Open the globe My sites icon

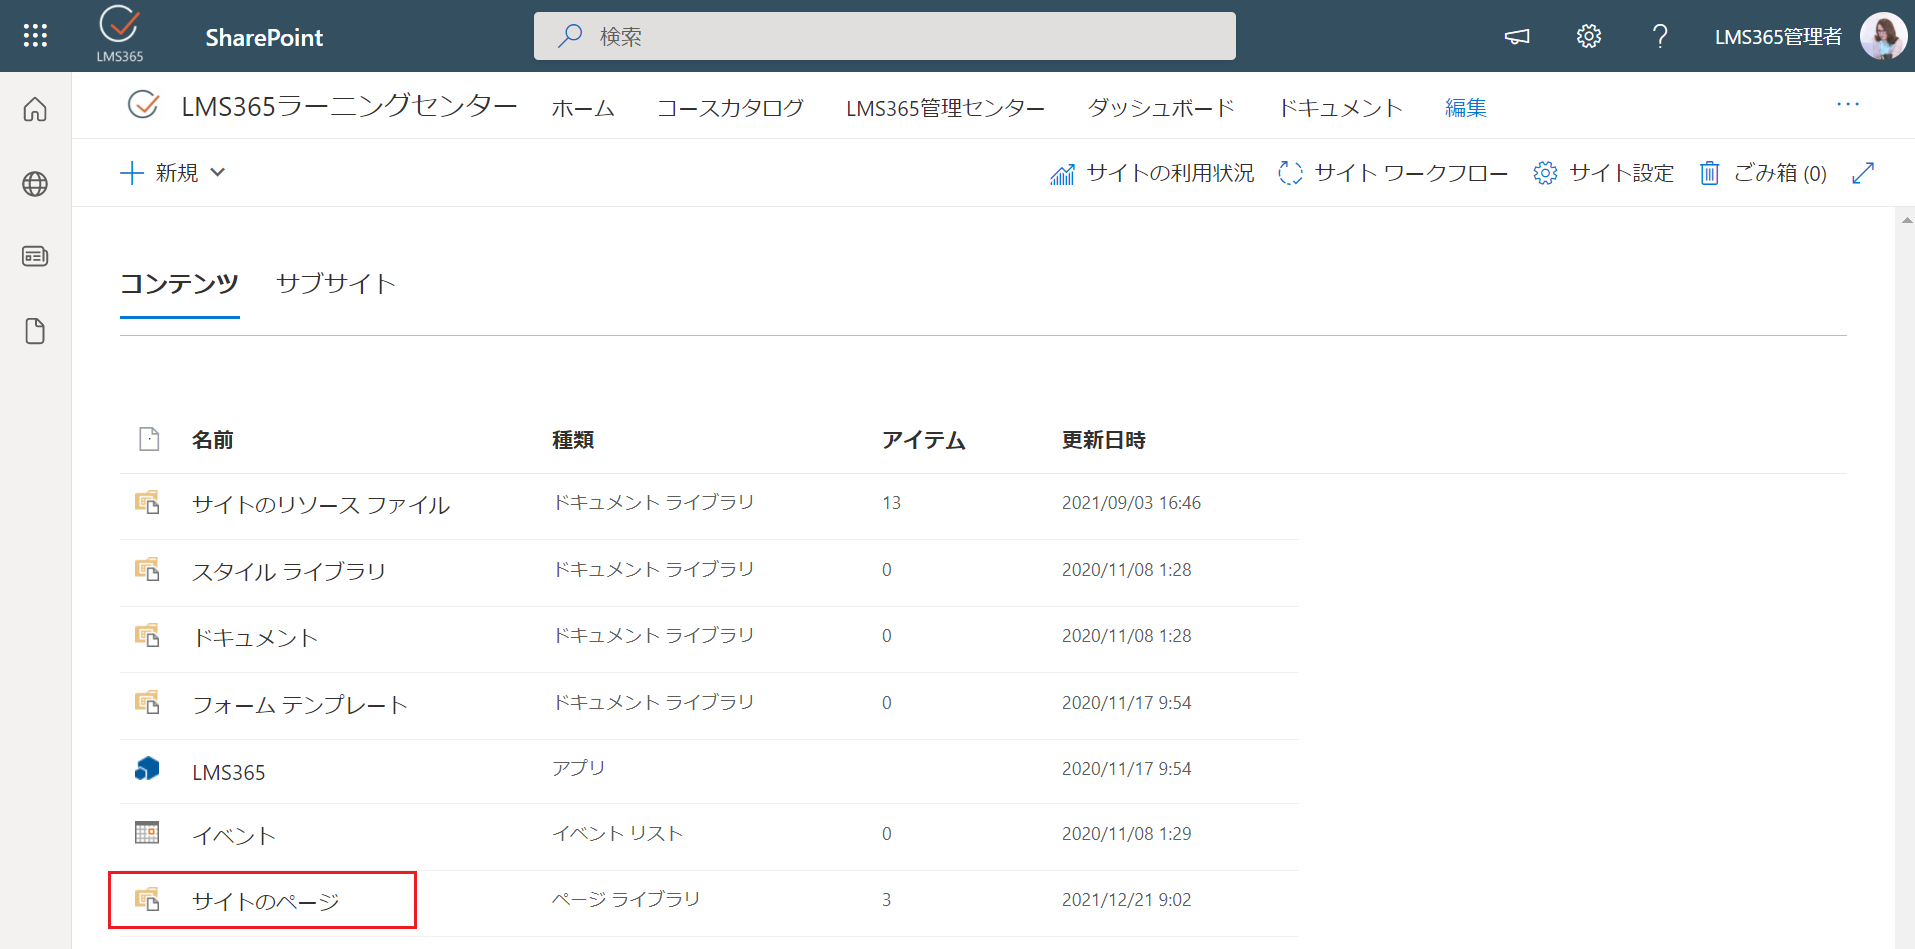coord(35,184)
